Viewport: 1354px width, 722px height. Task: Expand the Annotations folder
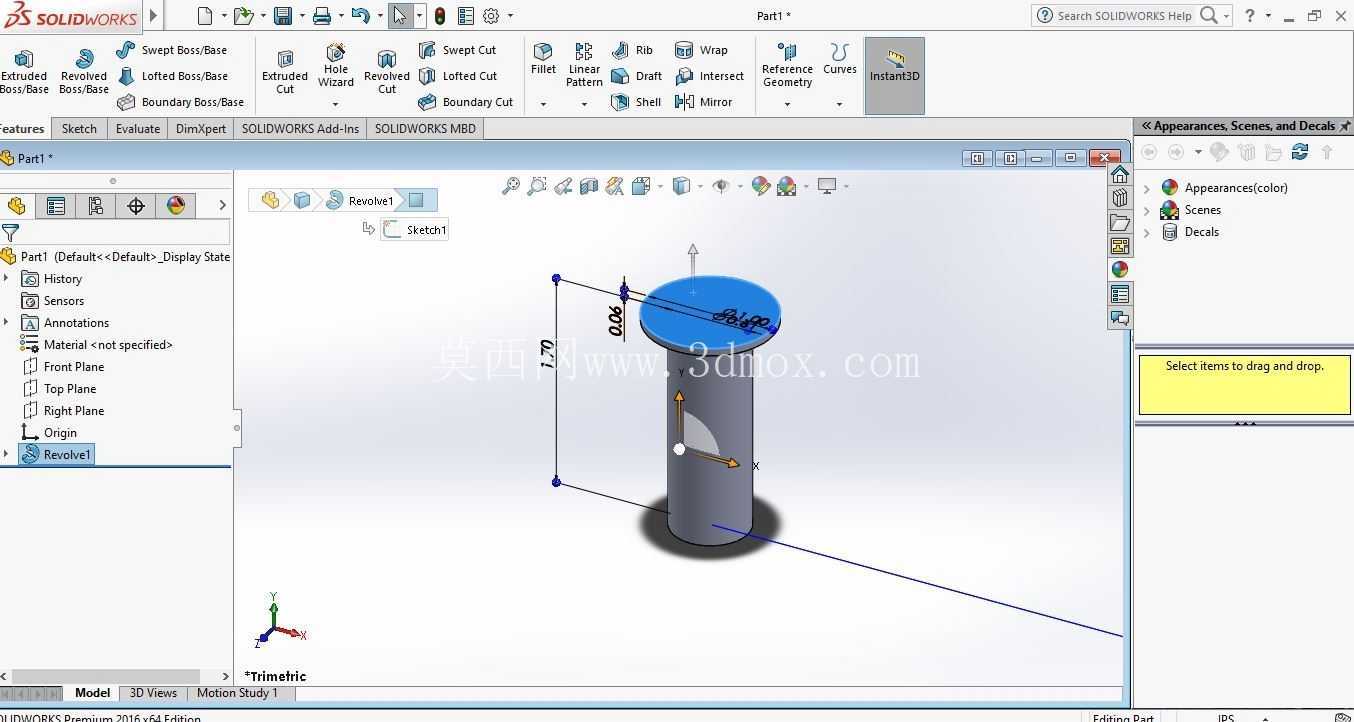tap(7, 323)
